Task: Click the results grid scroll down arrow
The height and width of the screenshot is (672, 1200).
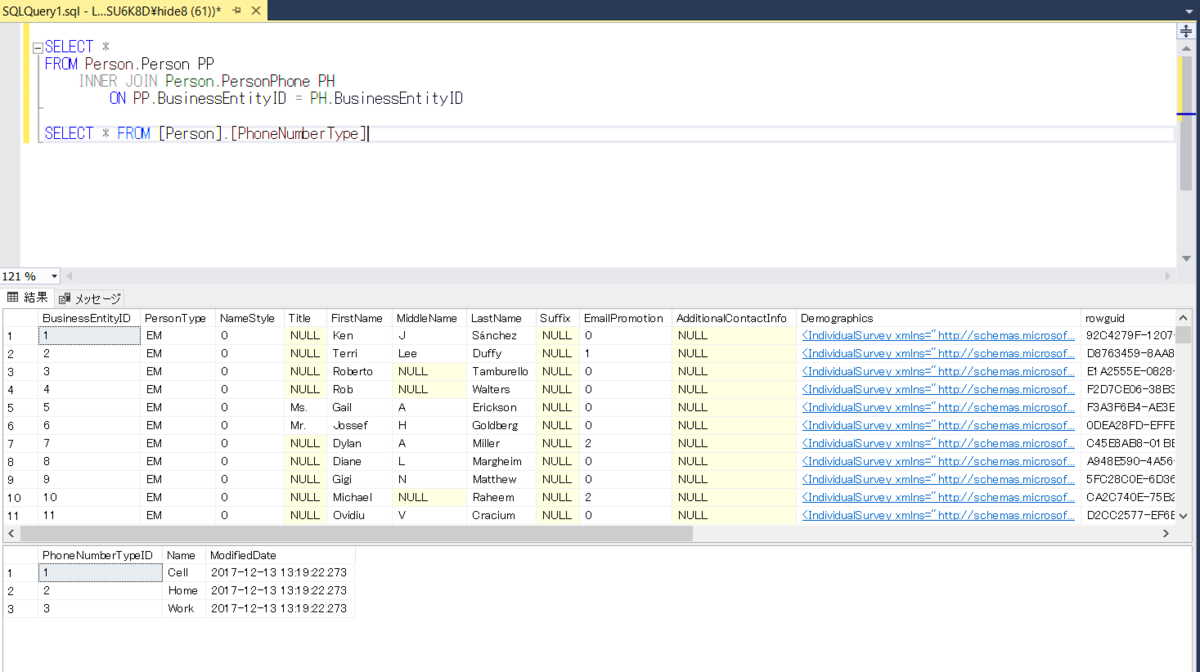Action: [x=1183, y=517]
